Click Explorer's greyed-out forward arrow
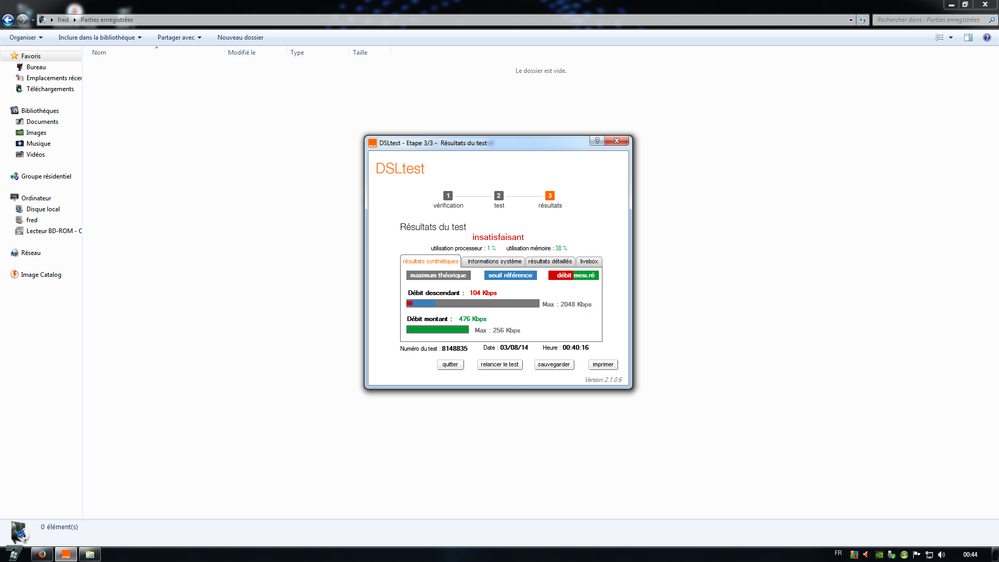The image size is (999, 562). coord(23,20)
